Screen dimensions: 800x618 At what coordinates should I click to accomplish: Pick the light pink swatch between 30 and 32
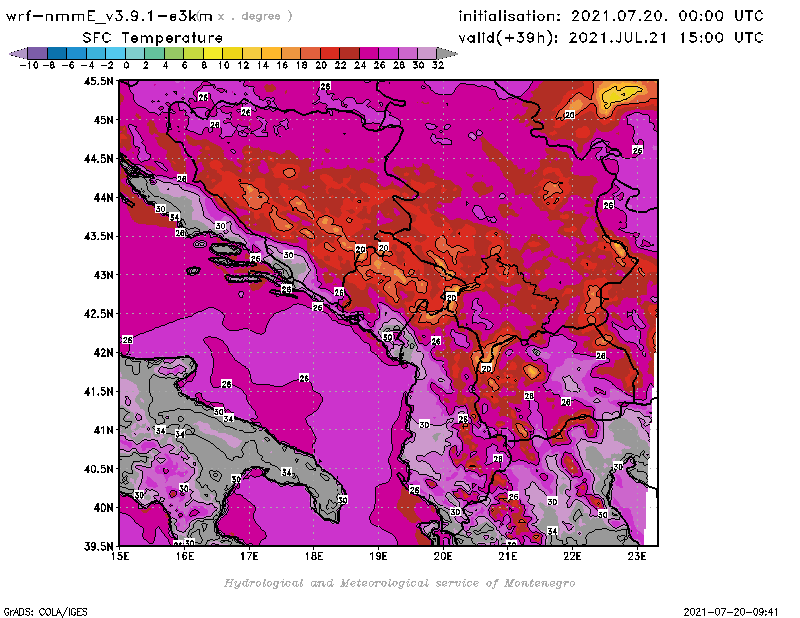428,53
